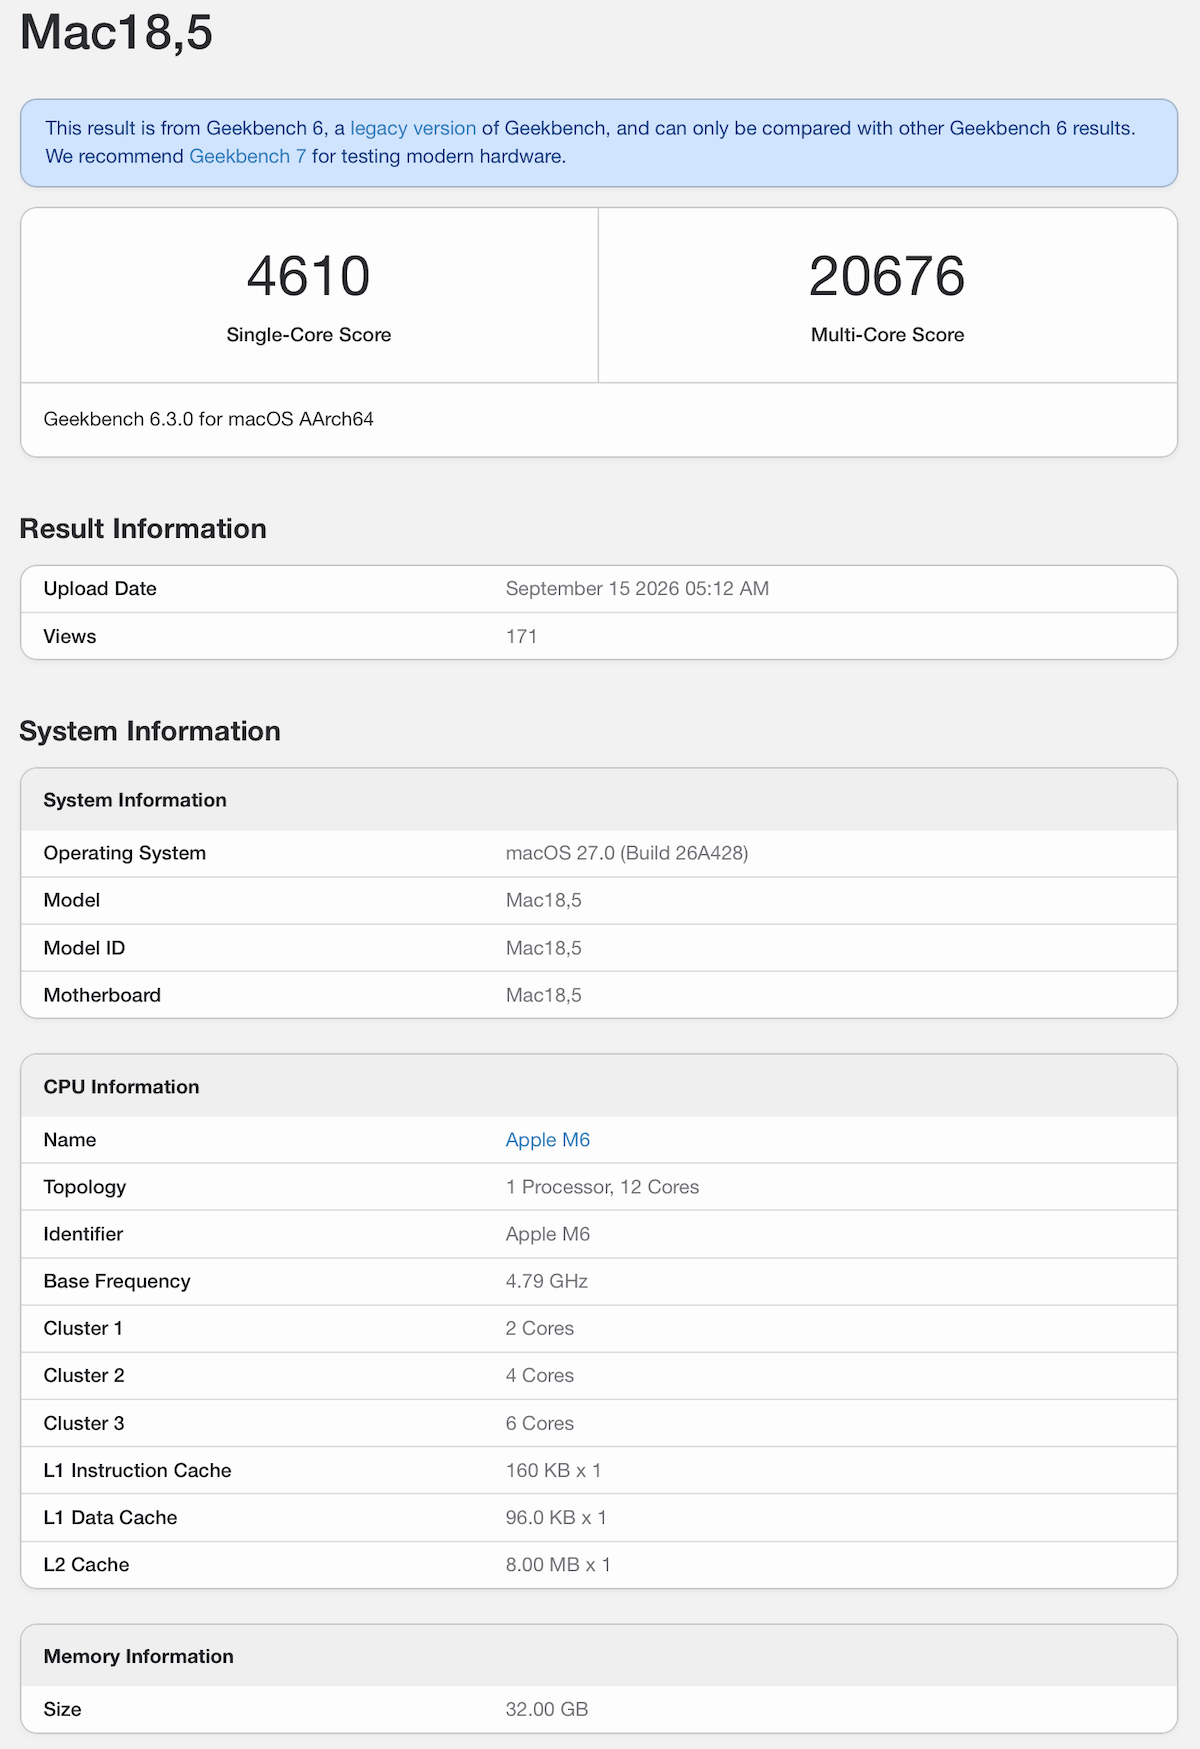
Task: Click the Cluster 1 label
Action: pyautogui.click(x=83, y=1329)
